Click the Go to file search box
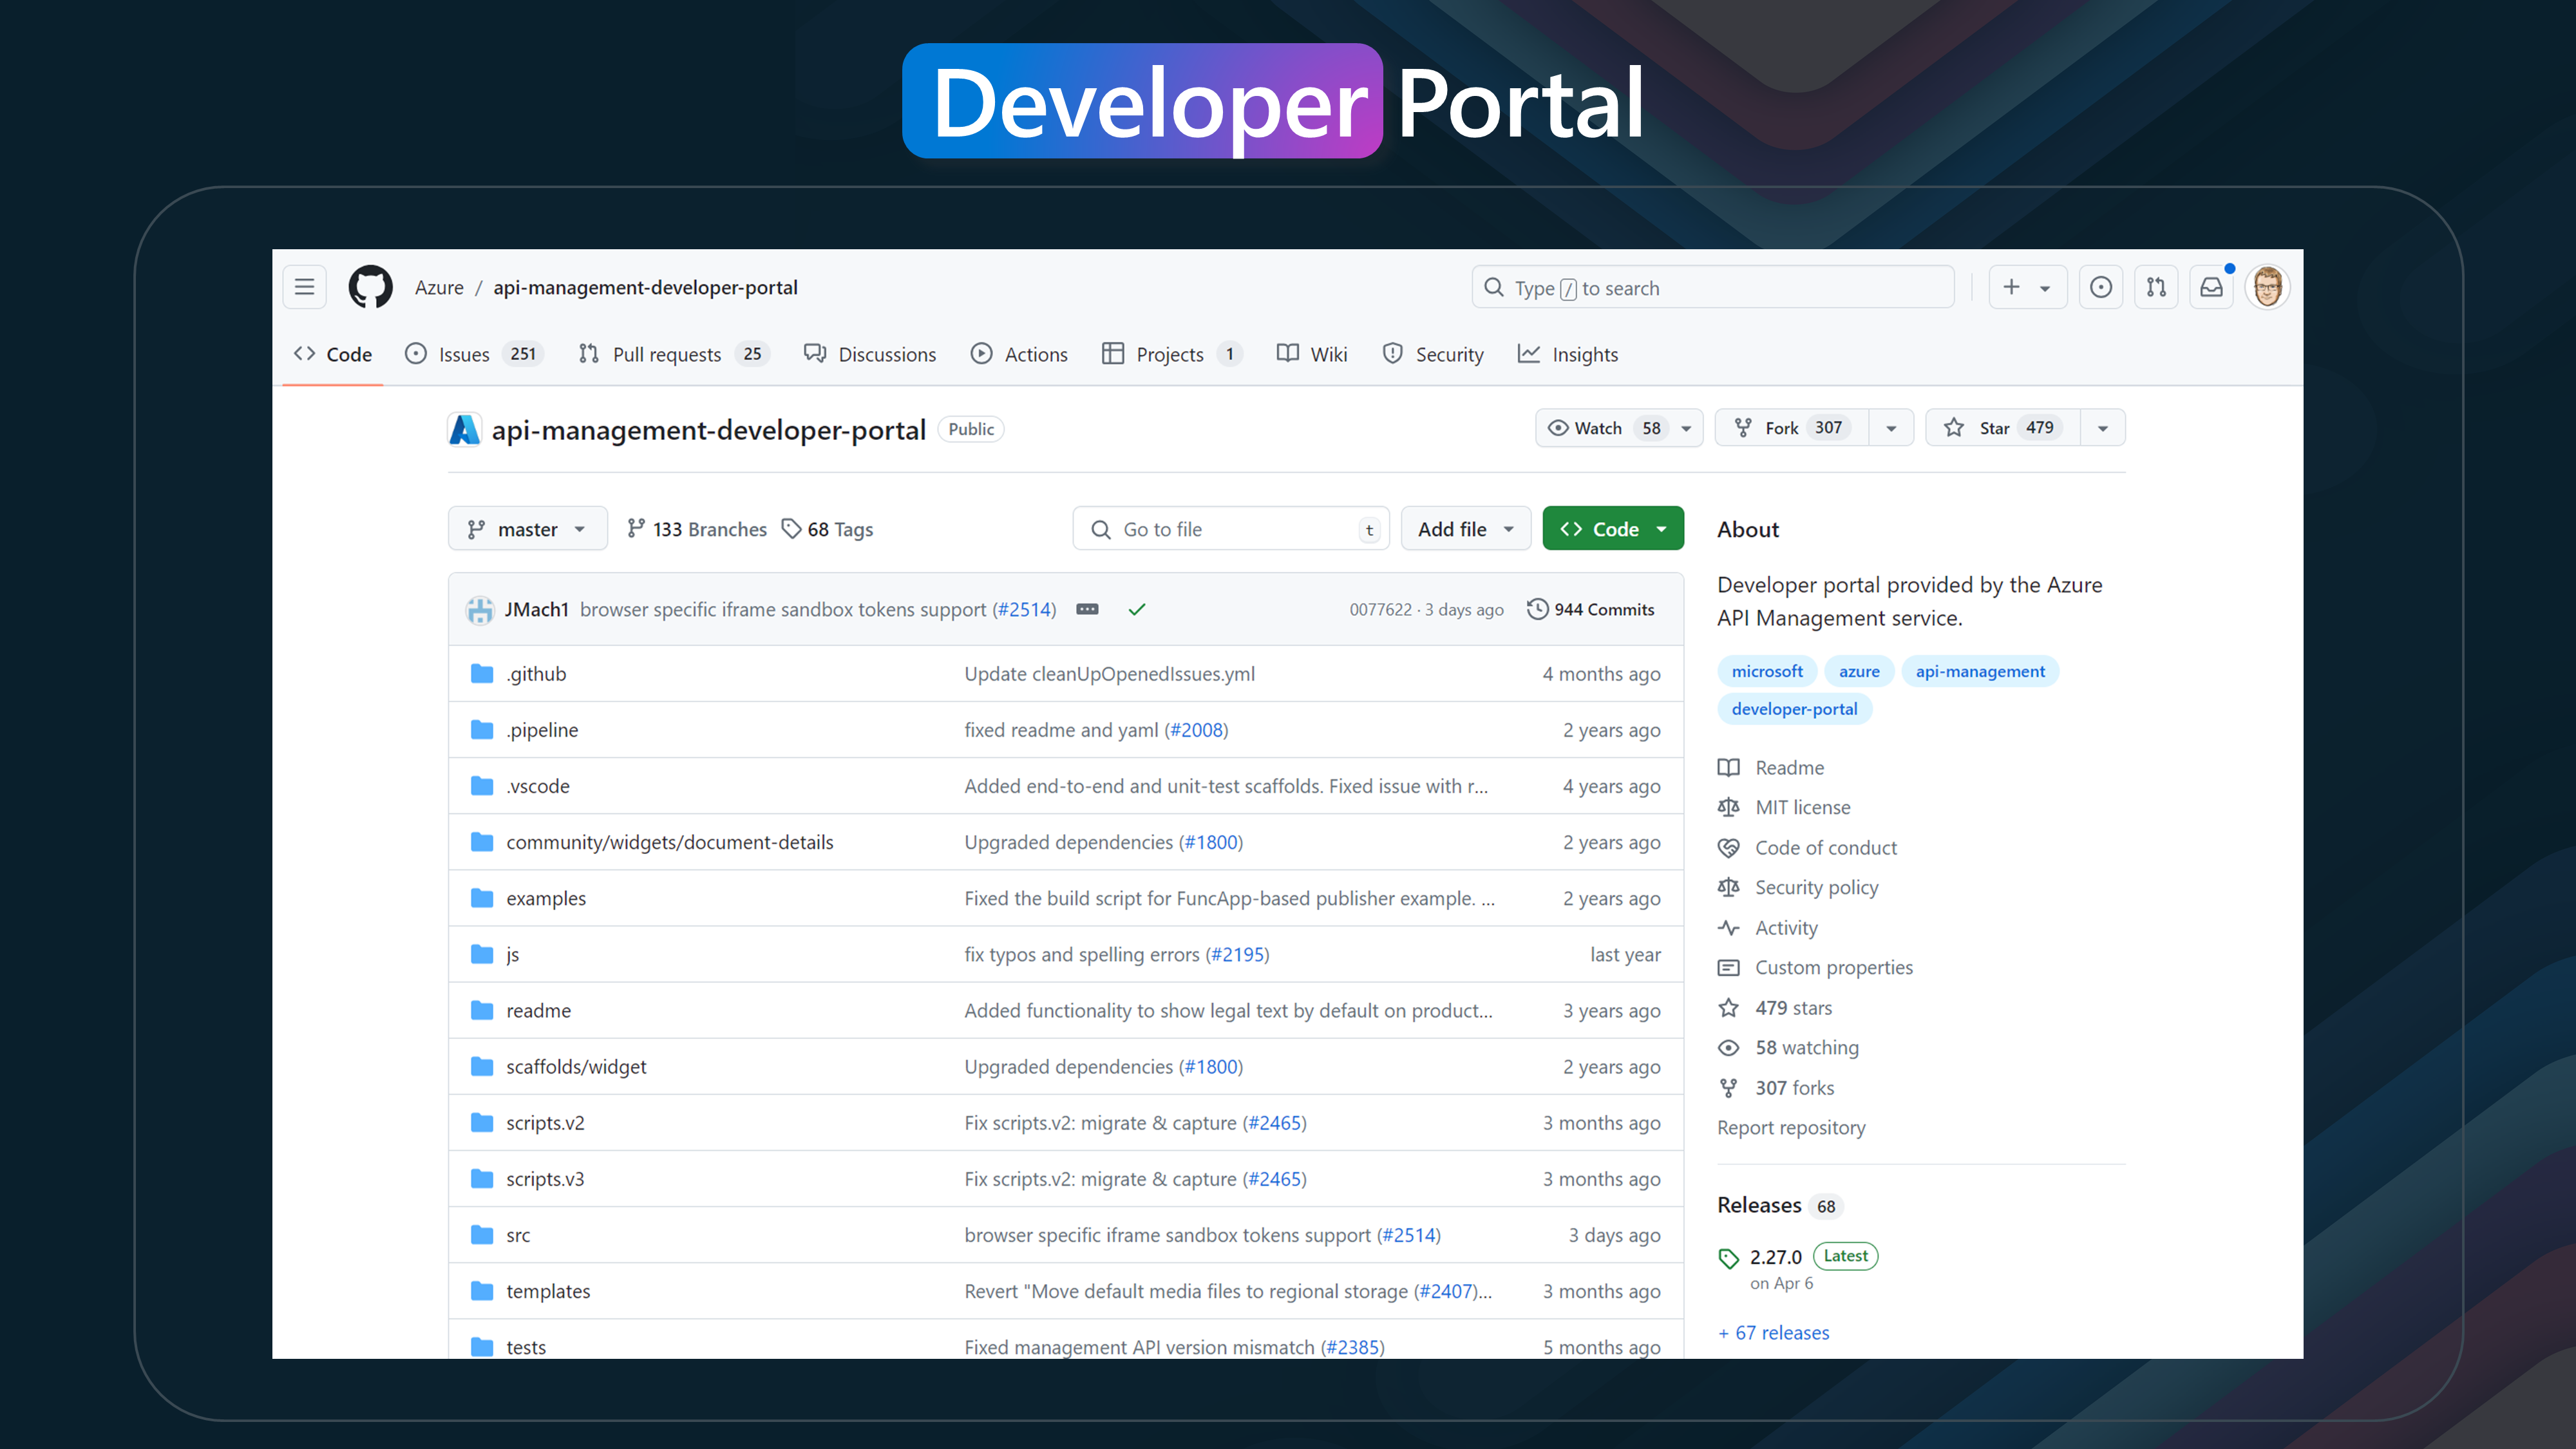This screenshot has height=1449, width=2576. (1231, 529)
